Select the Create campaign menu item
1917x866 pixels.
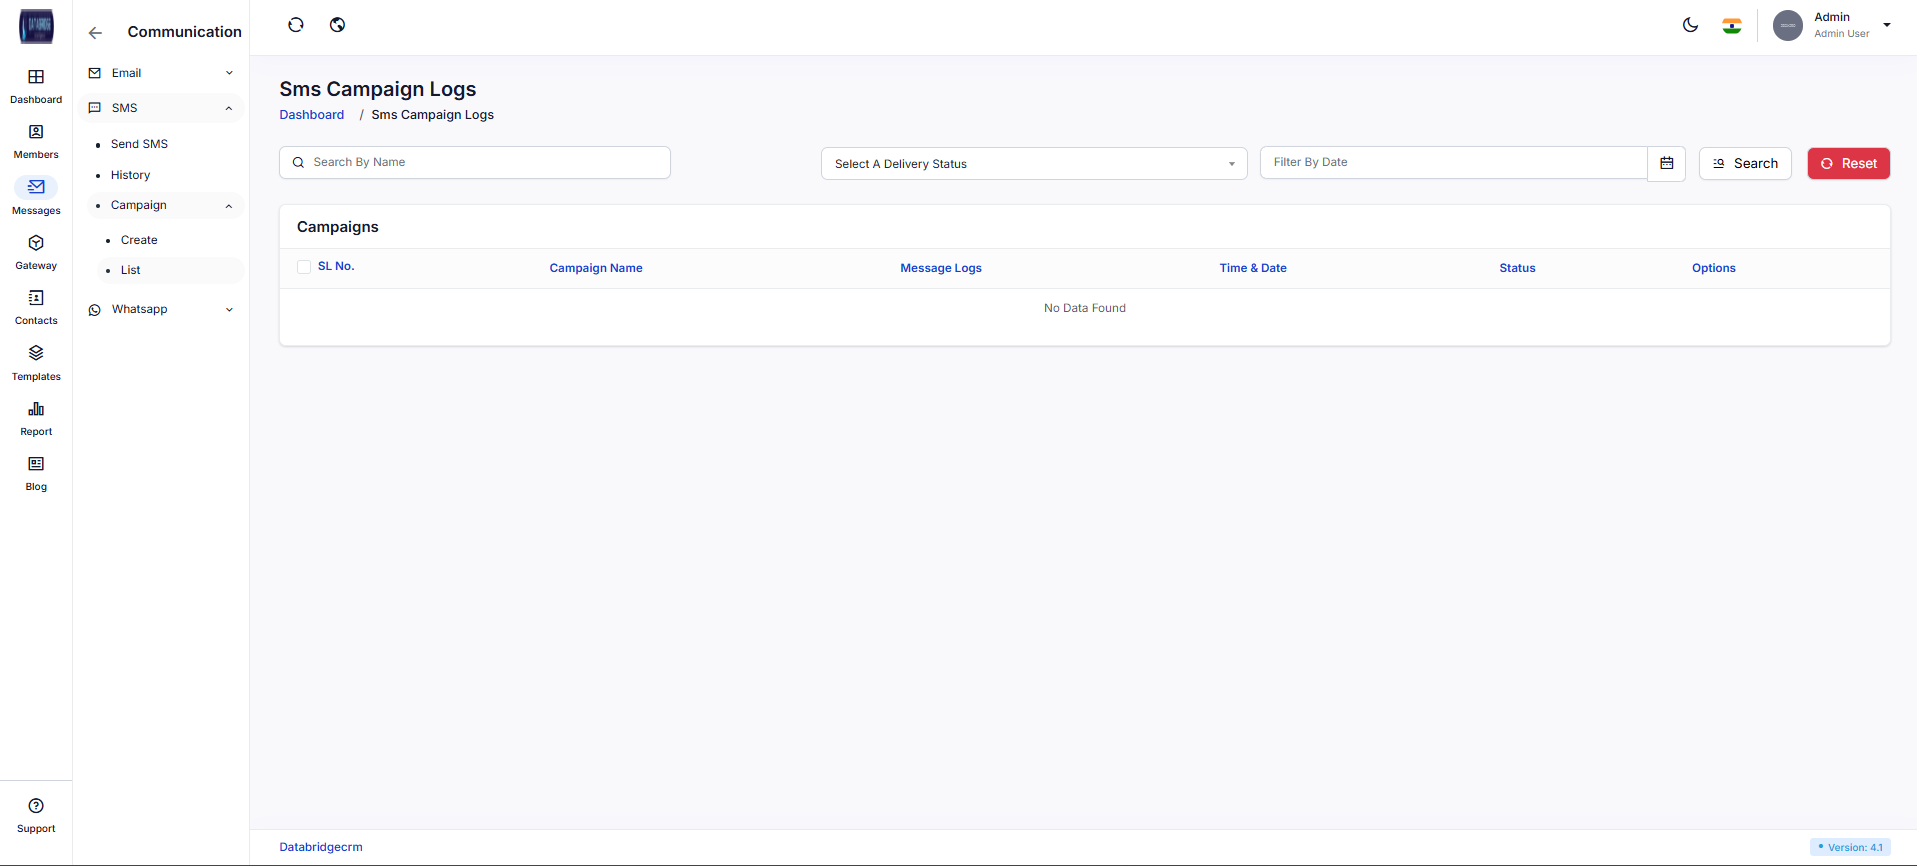point(139,240)
